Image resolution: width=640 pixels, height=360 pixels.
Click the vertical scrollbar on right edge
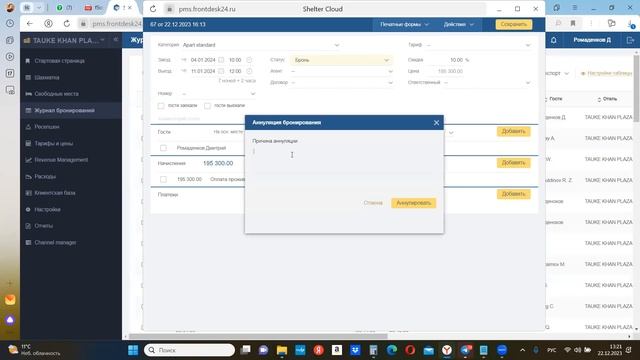(636, 88)
